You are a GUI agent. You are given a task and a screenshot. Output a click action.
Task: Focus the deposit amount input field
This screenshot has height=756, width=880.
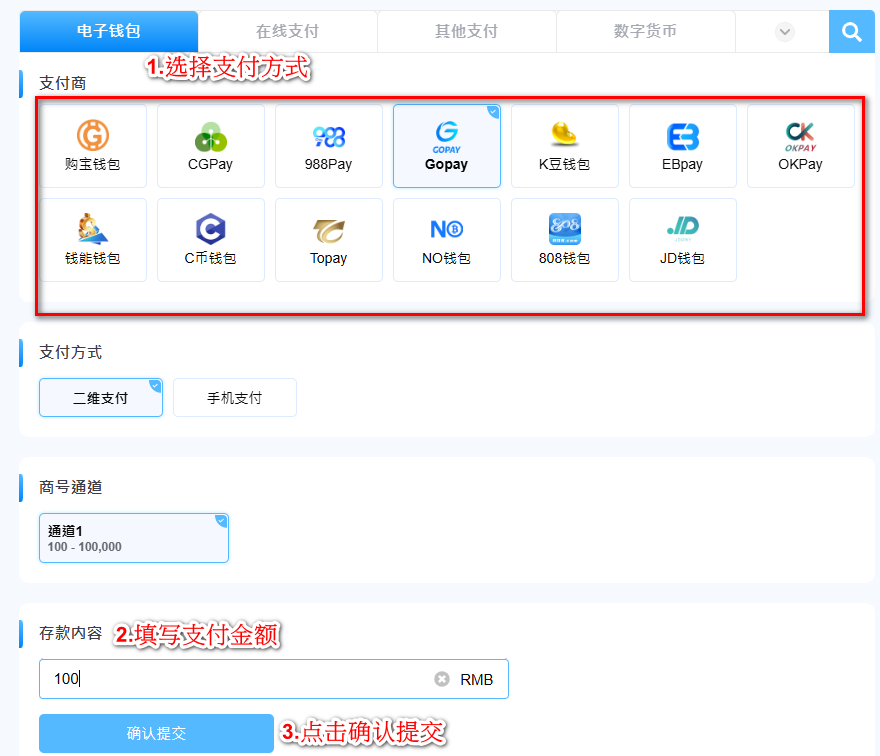274,679
